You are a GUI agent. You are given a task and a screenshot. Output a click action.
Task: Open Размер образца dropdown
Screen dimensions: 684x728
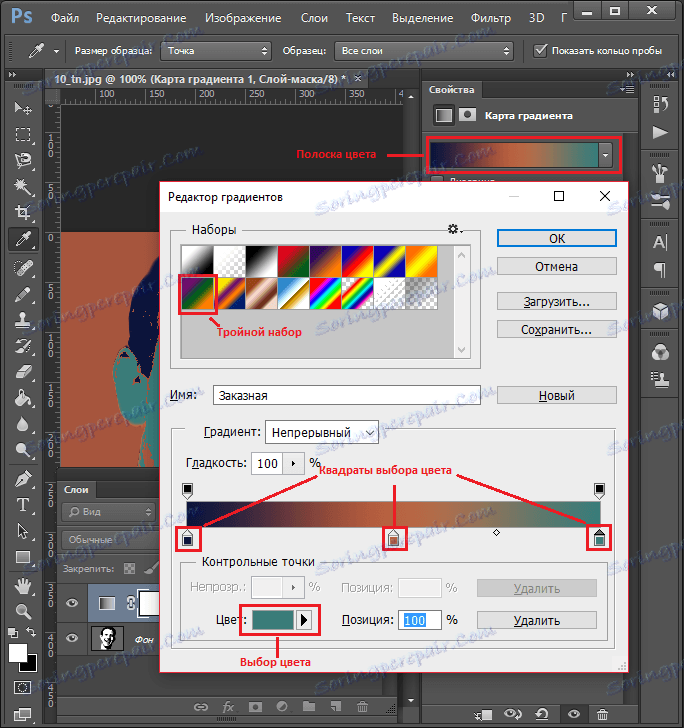[216, 51]
